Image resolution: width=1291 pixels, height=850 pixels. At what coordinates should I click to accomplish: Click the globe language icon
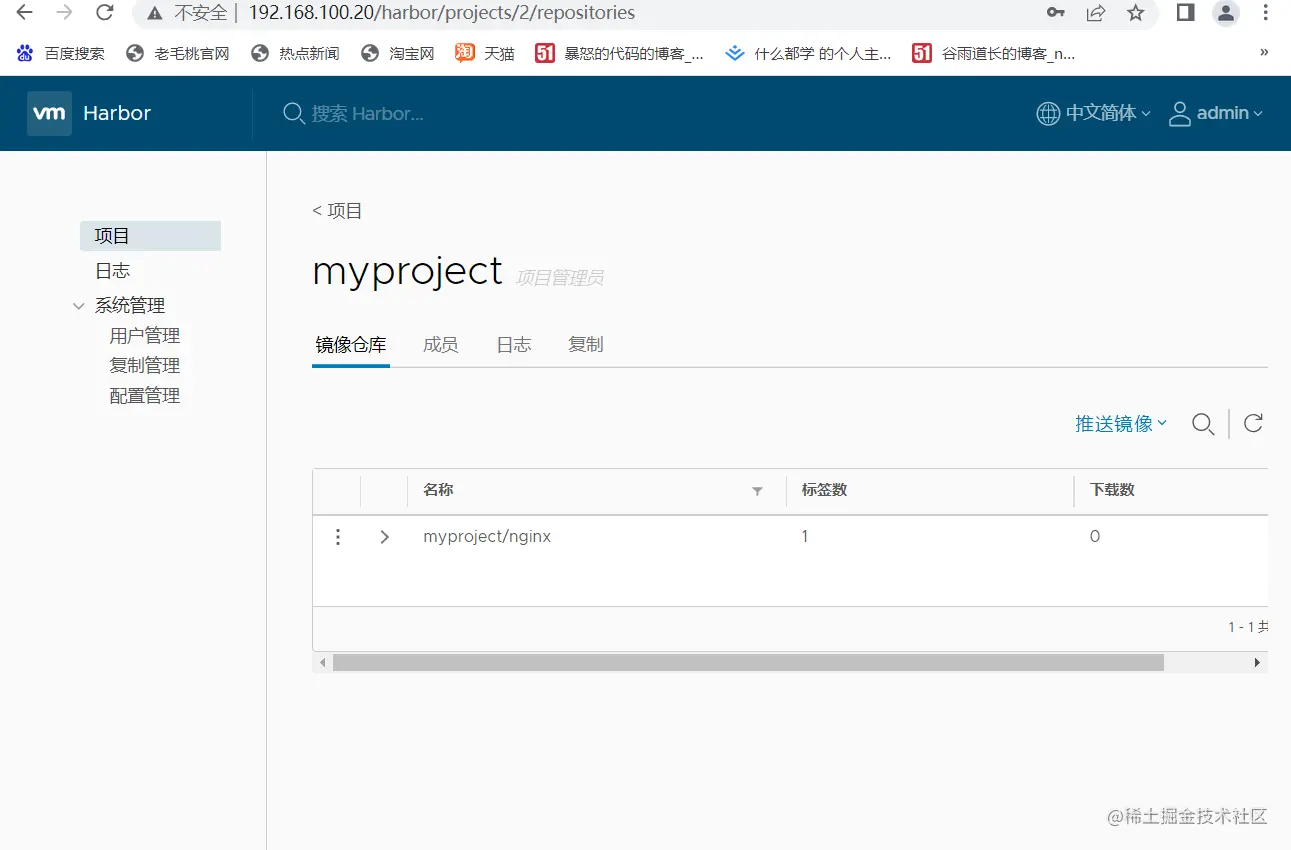[x=1047, y=114]
